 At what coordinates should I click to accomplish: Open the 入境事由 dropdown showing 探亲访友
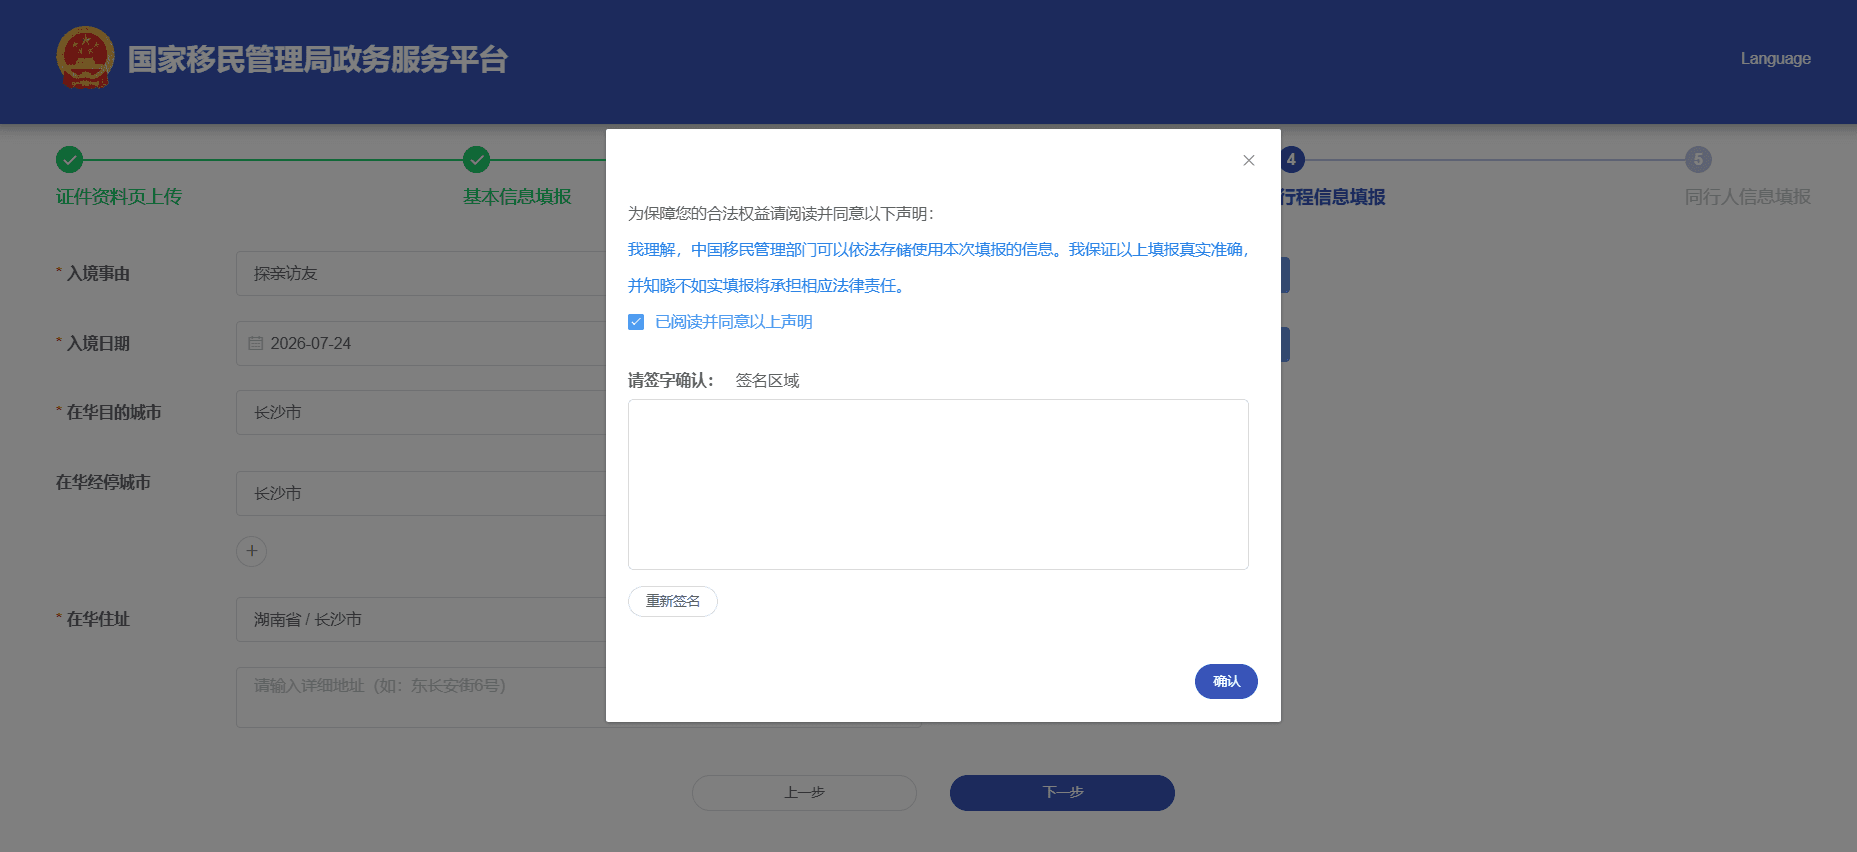coord(421,273)
